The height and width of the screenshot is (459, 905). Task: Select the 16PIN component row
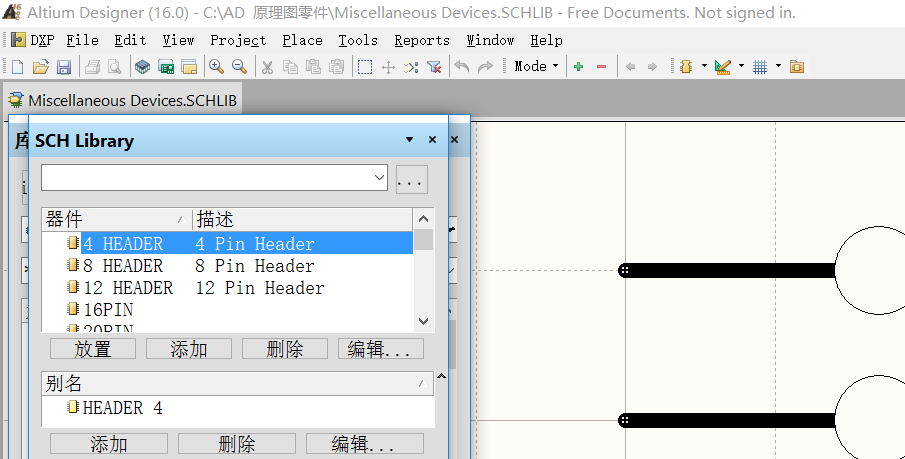(x=227, y=310)
